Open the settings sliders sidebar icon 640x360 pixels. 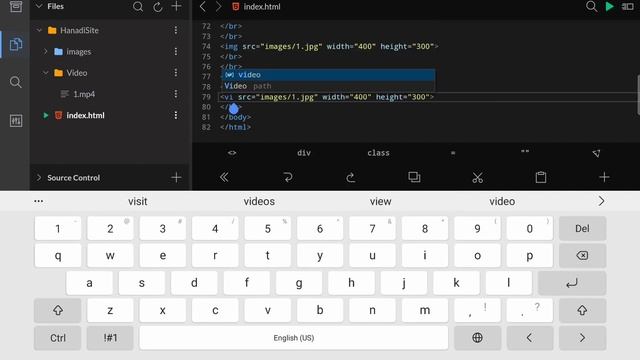point(16,120)
